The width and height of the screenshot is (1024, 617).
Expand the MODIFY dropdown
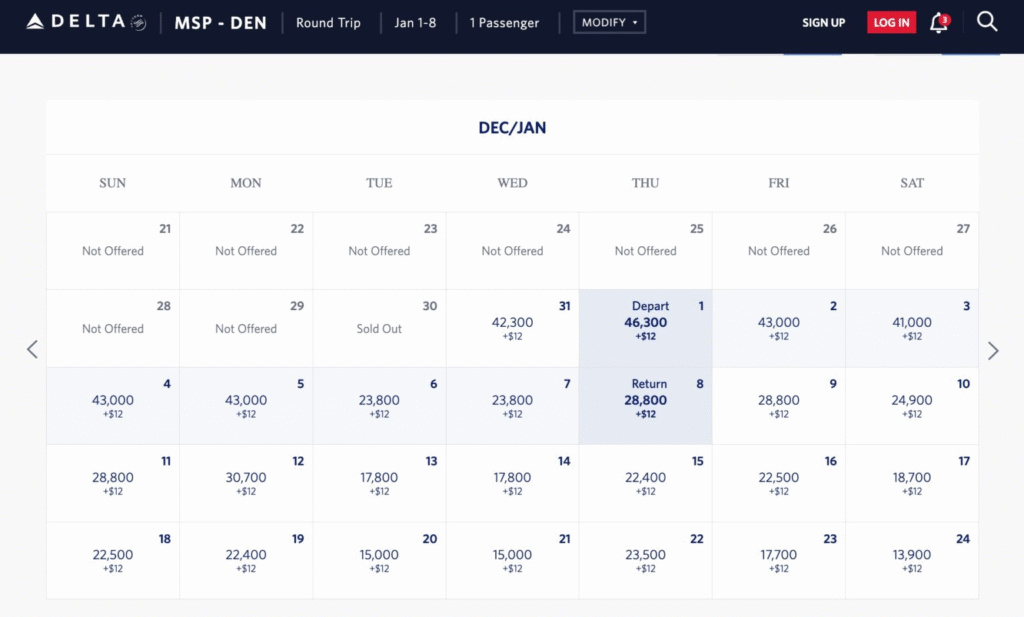click(609, 22)
